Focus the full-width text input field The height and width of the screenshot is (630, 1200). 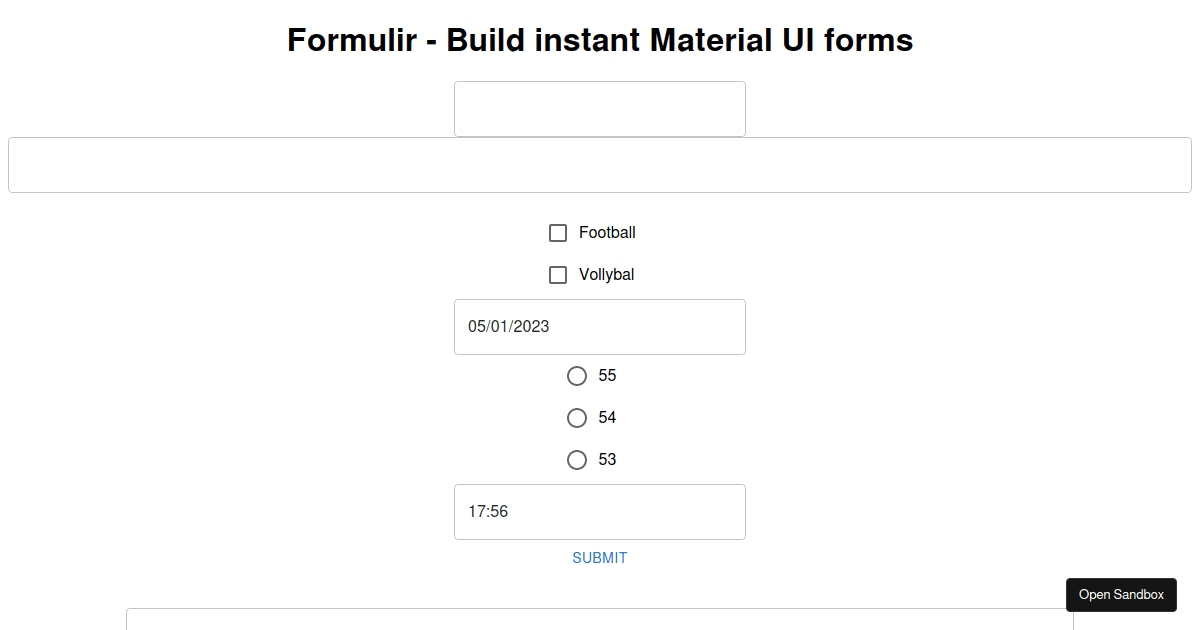point(599,164)
